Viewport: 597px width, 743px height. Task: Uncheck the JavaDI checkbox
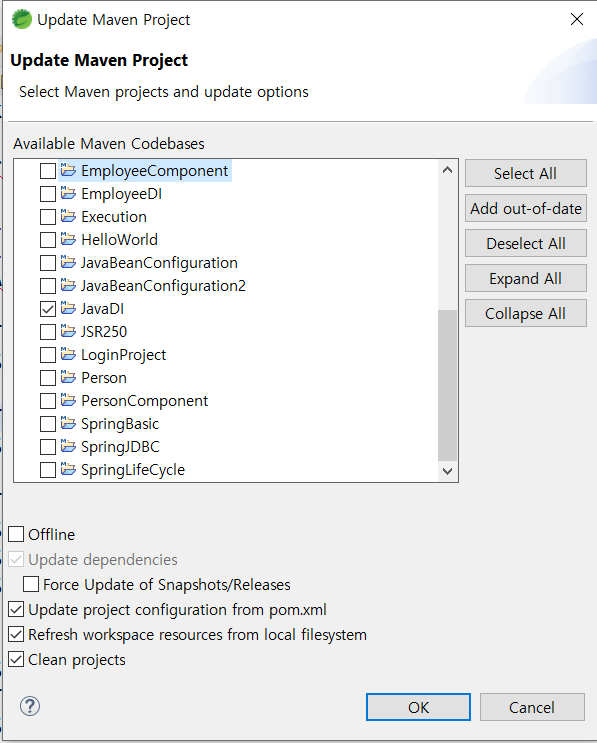pos(48,309)
